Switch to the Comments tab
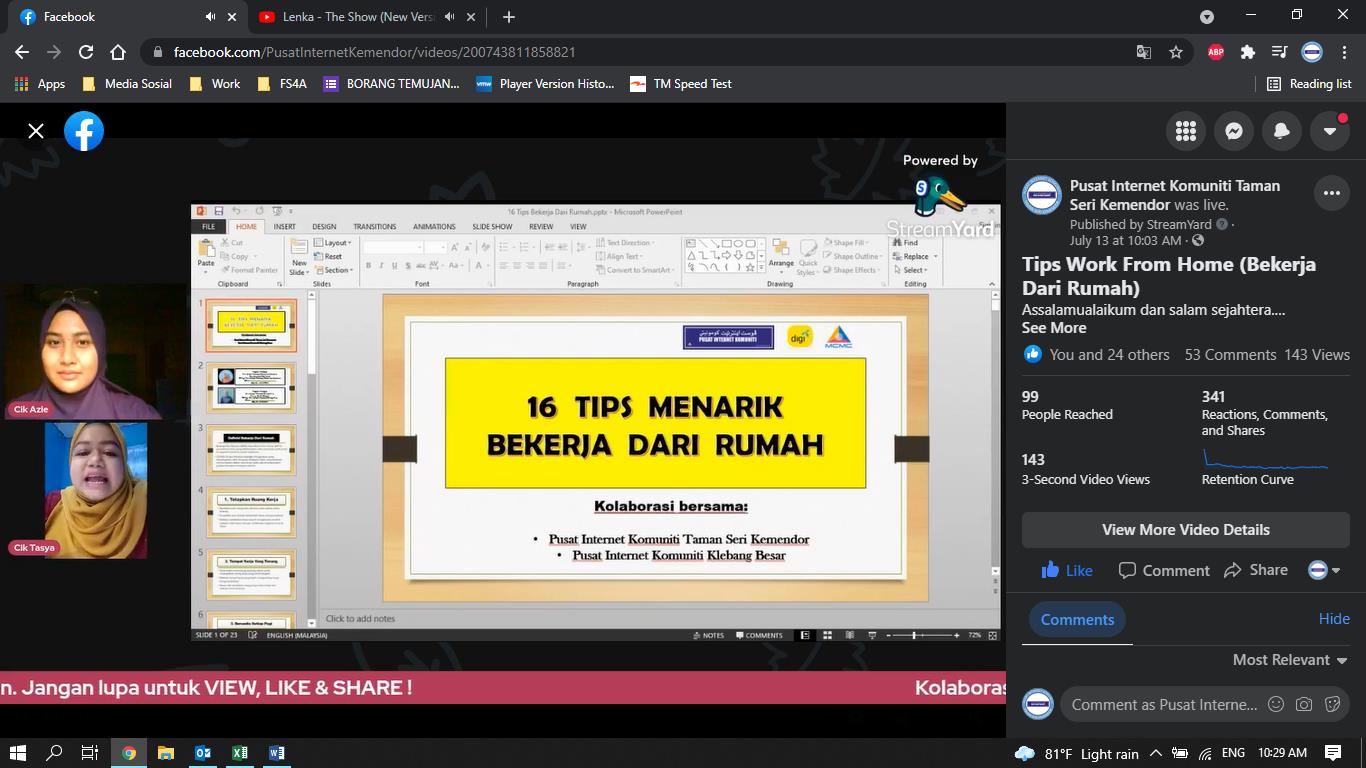The height and width of the screenshot is (768, 1366). 1077,619
